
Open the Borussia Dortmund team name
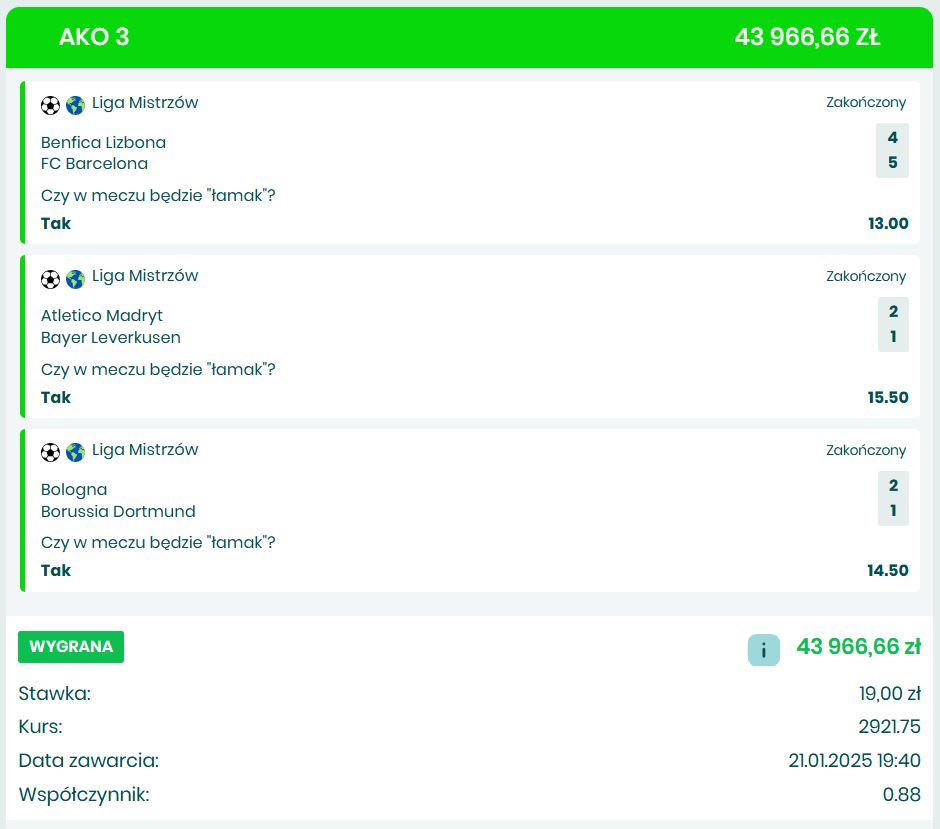click(x=118, y=511)
